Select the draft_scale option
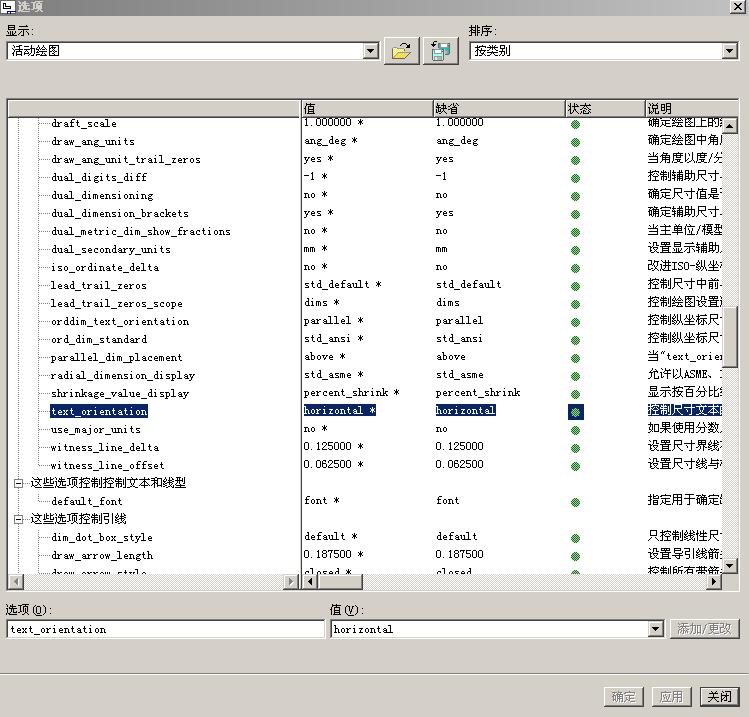 84,123
